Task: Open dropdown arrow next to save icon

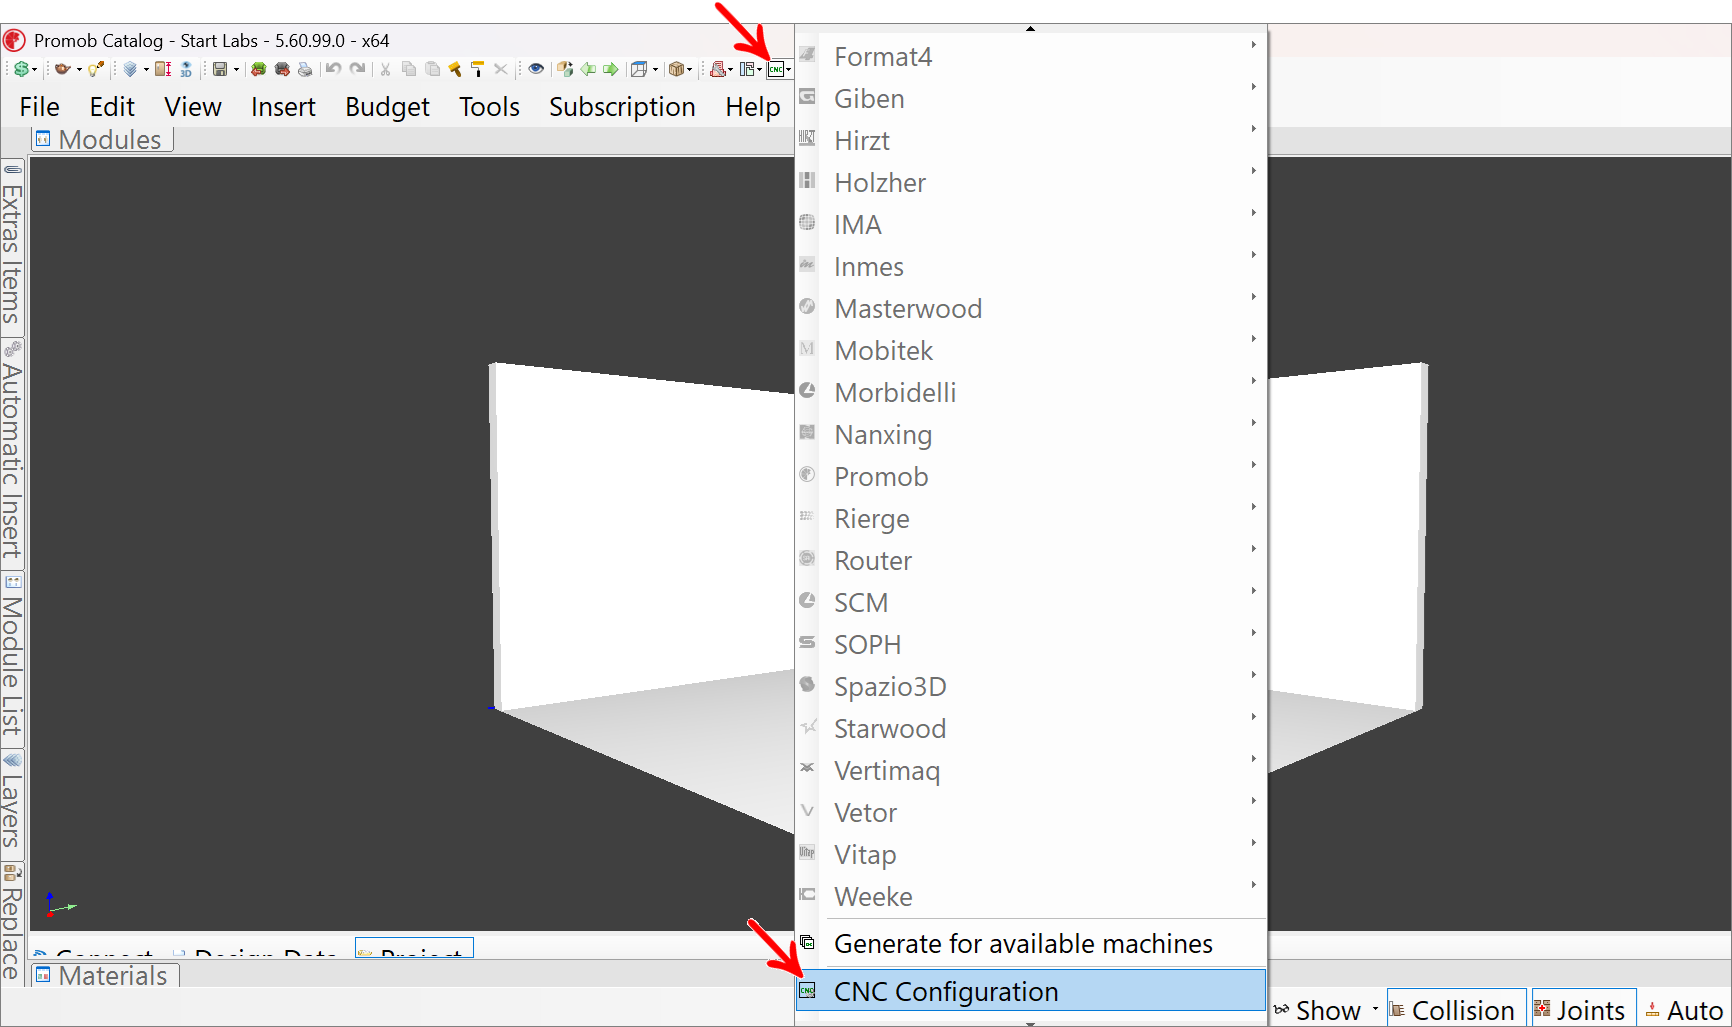Action: coord(236,69)
